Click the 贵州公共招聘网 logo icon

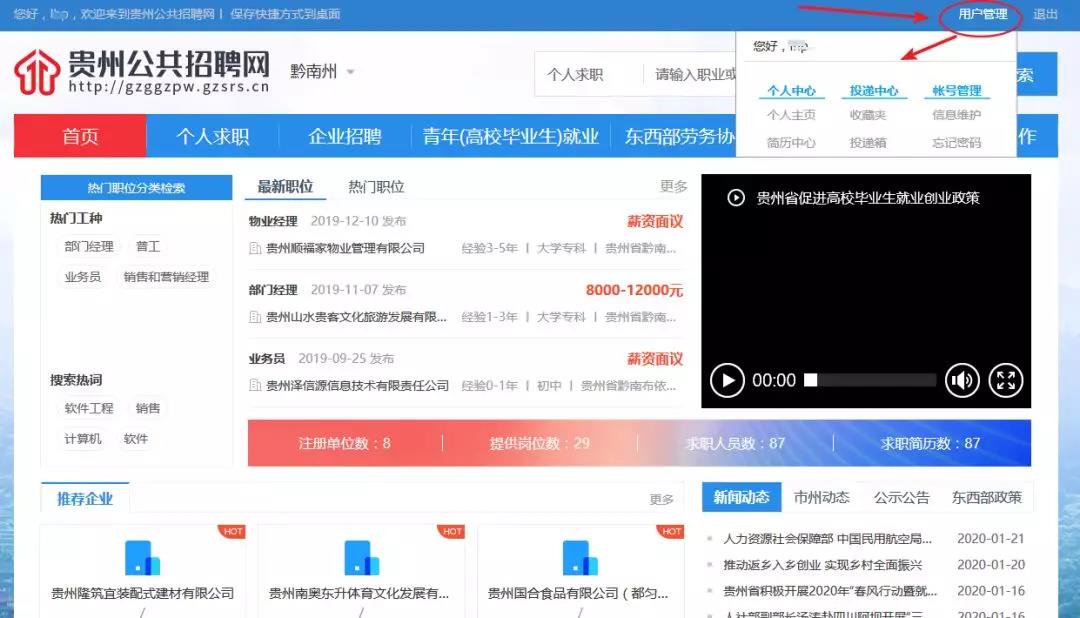click(40, 71)
